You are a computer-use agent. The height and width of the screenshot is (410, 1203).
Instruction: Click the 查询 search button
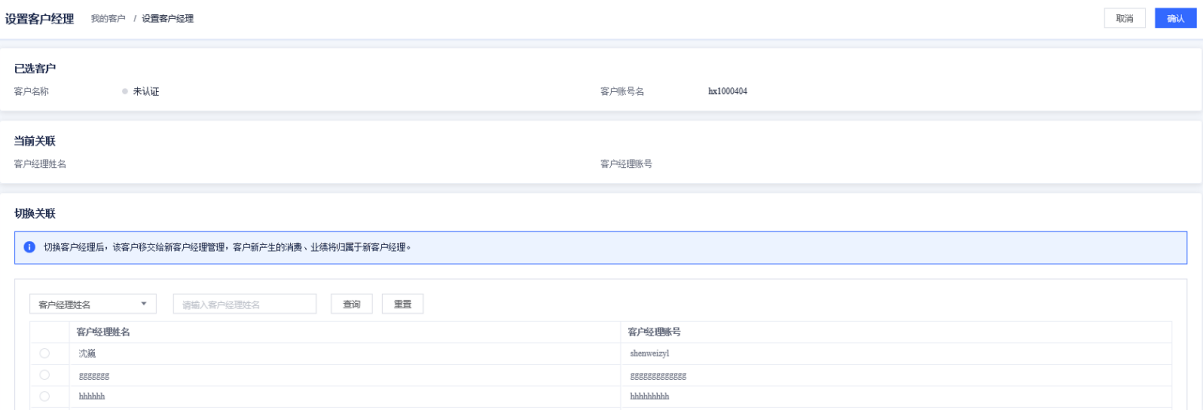pos(352,304)
